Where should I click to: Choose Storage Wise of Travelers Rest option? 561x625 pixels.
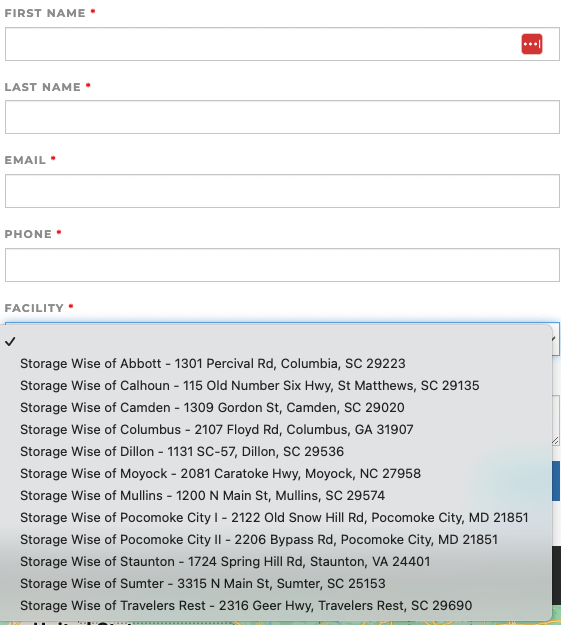coord(276,605)
